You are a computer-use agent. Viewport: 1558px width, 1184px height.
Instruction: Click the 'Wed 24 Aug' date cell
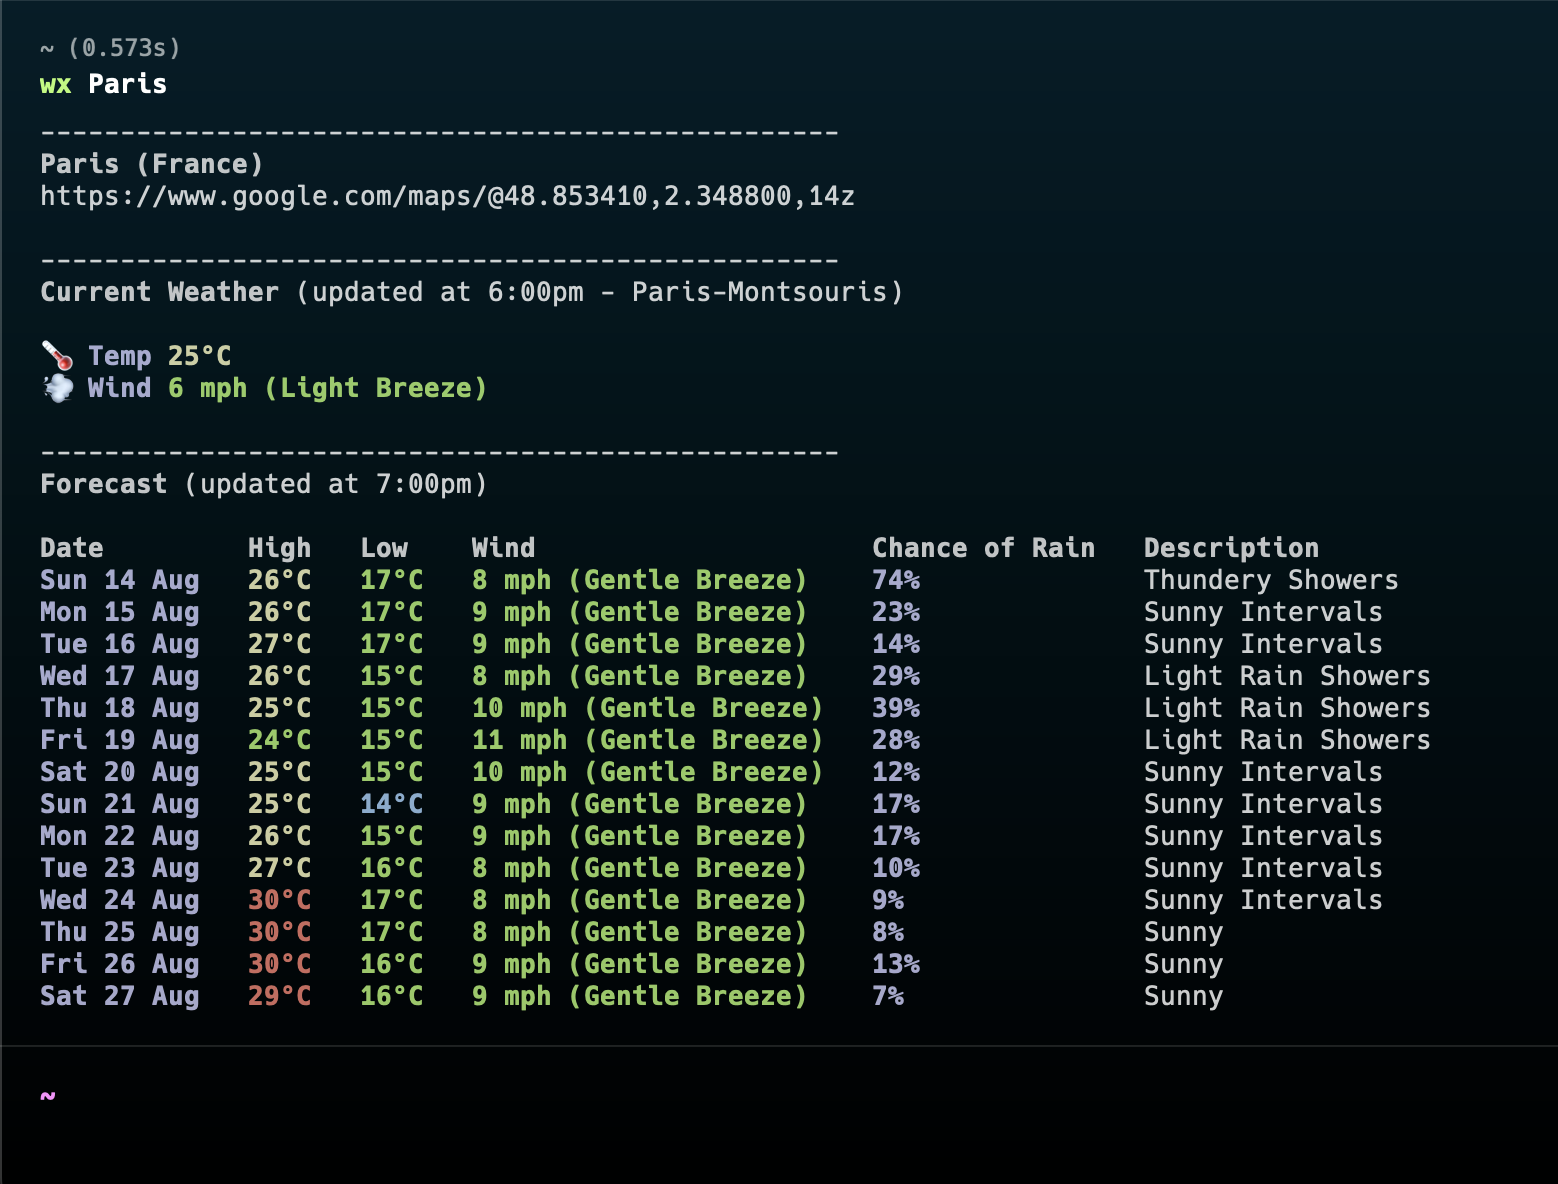[120, 900]
